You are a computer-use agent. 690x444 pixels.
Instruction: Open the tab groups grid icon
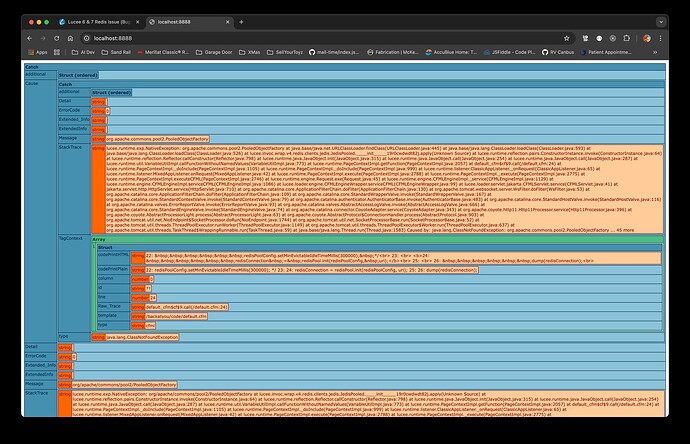point(57,52)
